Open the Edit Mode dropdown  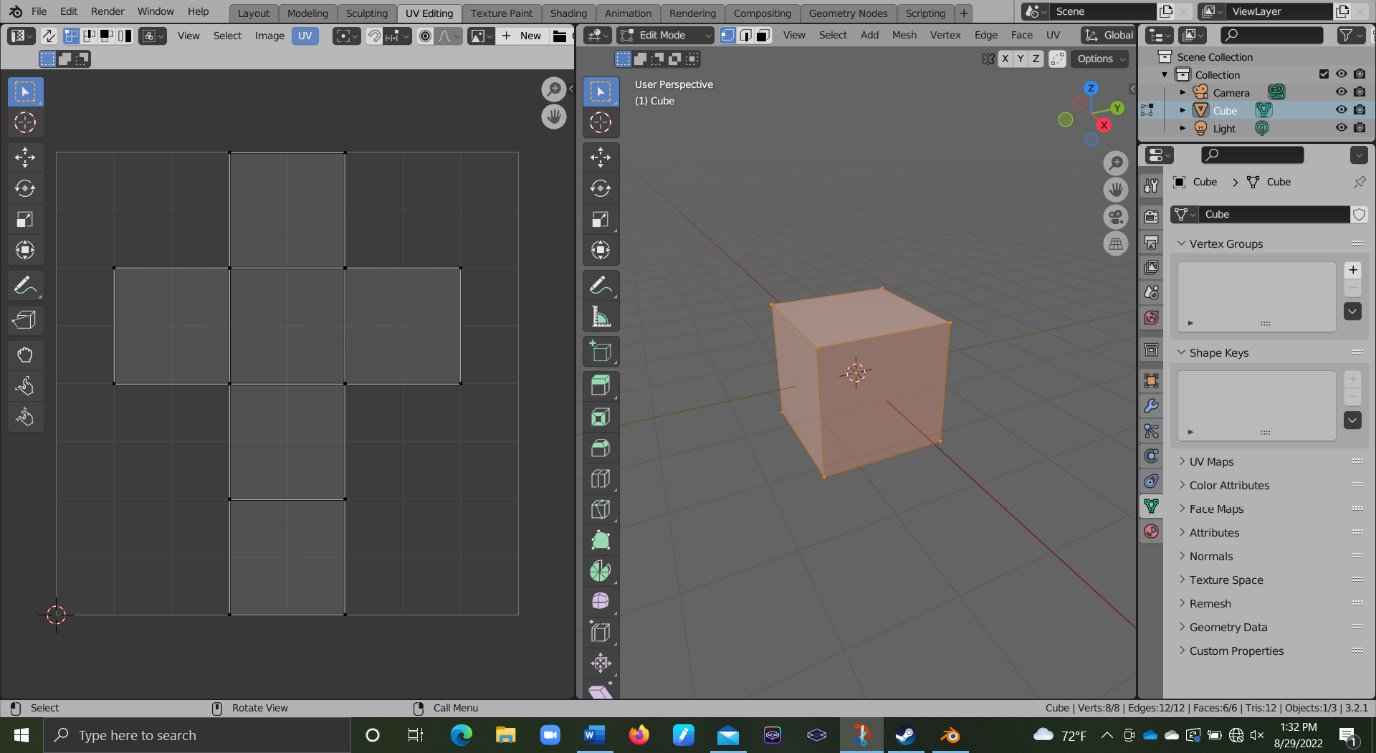tap(665, 35)
